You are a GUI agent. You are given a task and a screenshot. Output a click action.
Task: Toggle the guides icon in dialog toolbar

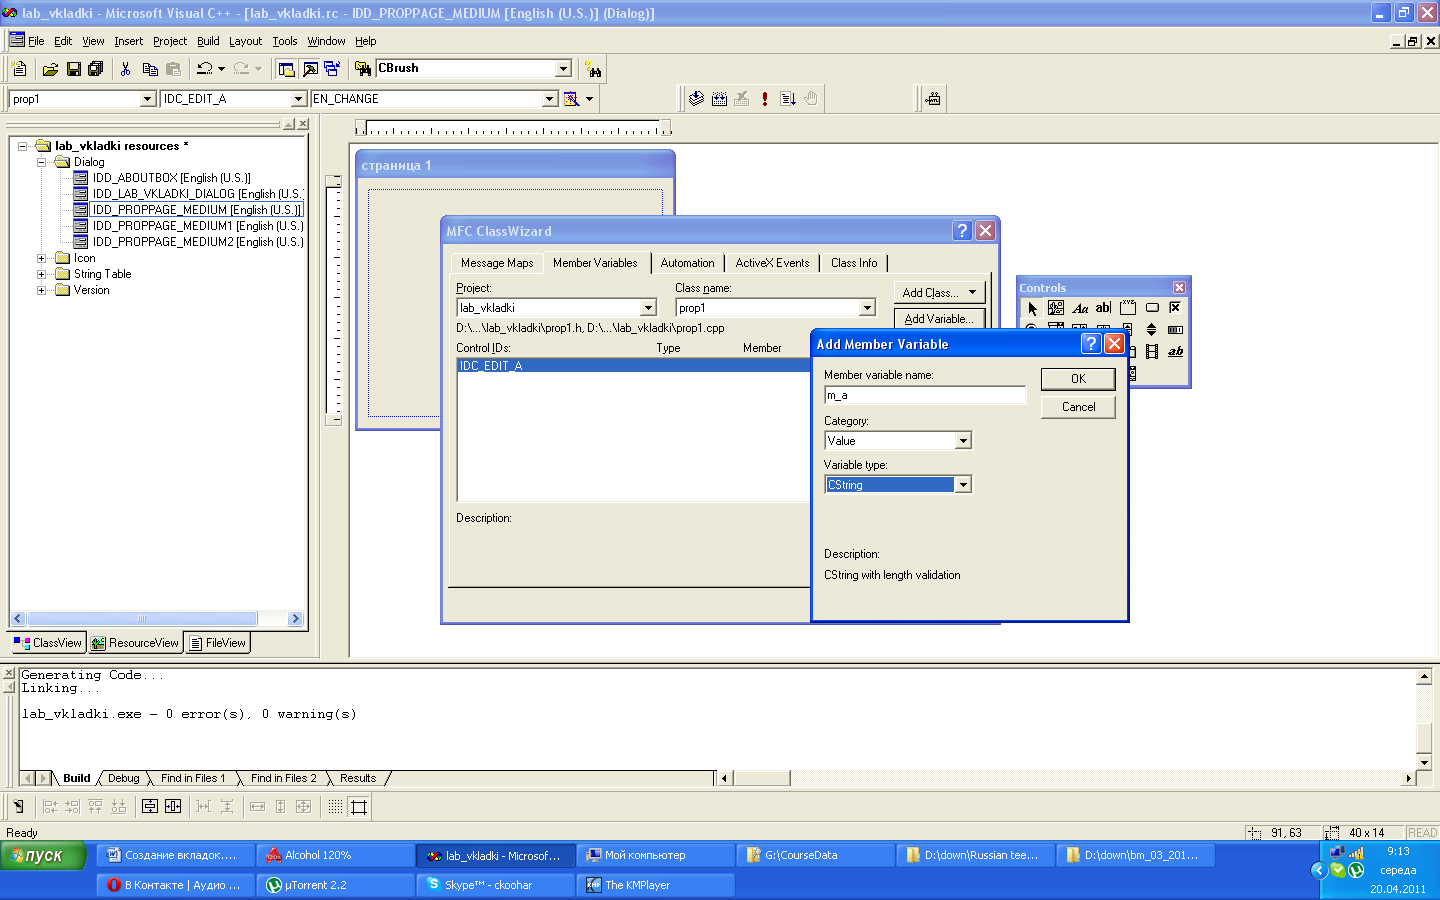pyautogui.click(x=359, y=806)
